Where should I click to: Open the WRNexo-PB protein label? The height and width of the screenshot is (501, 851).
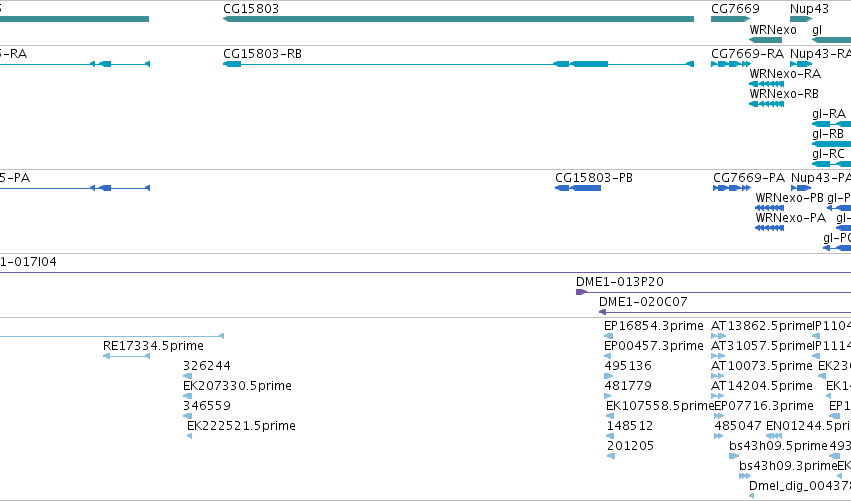[x=790, y=198]
